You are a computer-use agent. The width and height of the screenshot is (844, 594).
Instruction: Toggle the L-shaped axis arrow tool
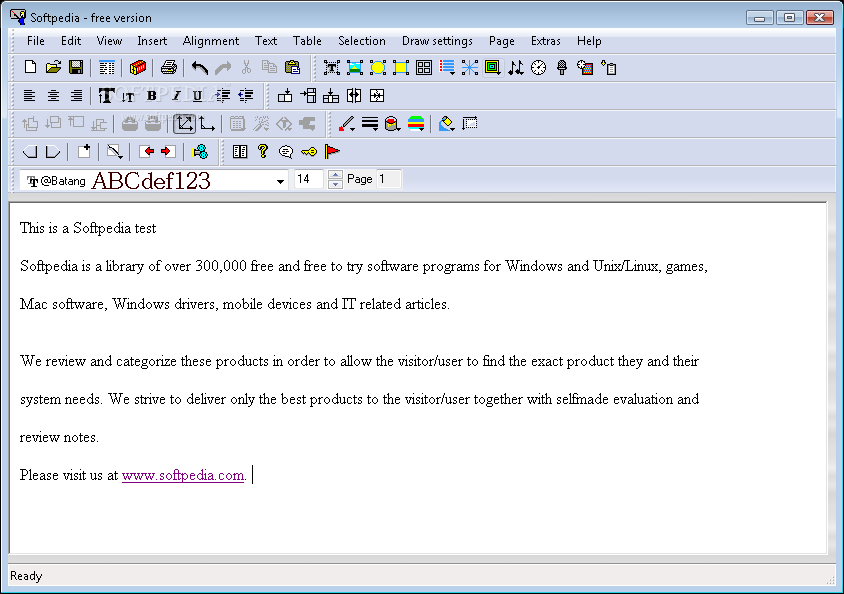207,124
